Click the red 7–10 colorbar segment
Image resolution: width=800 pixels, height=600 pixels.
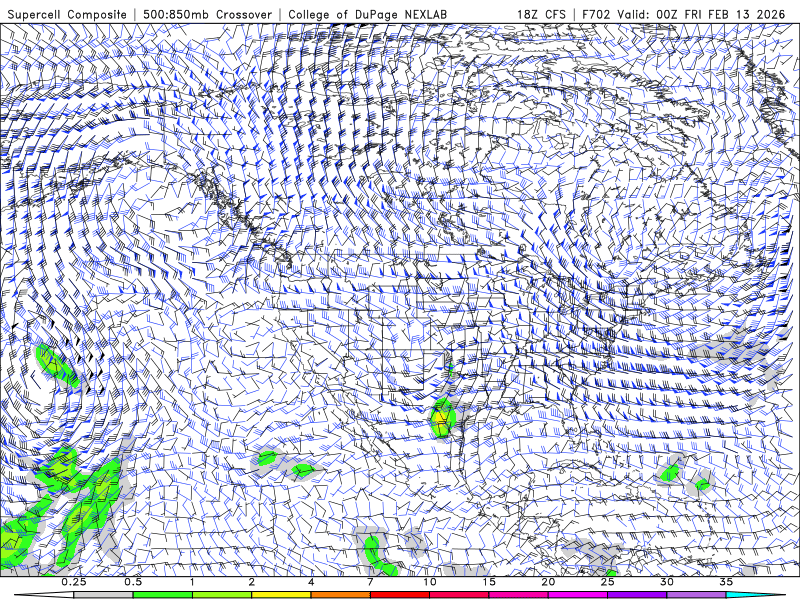click(x=400, y=595)
